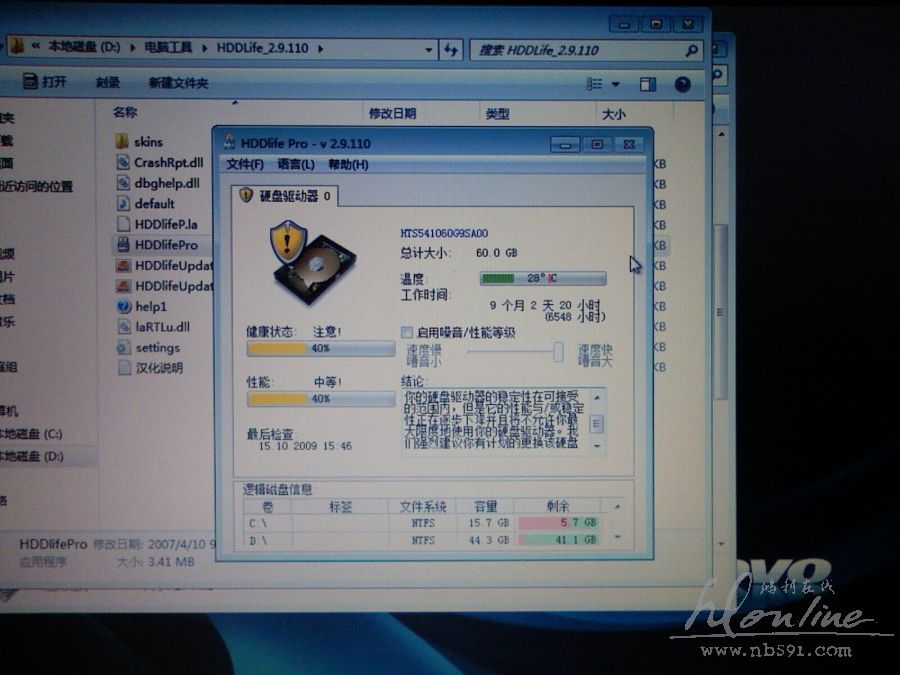Click the default audio file icon

pyautogui.click(x=123, y=203)
